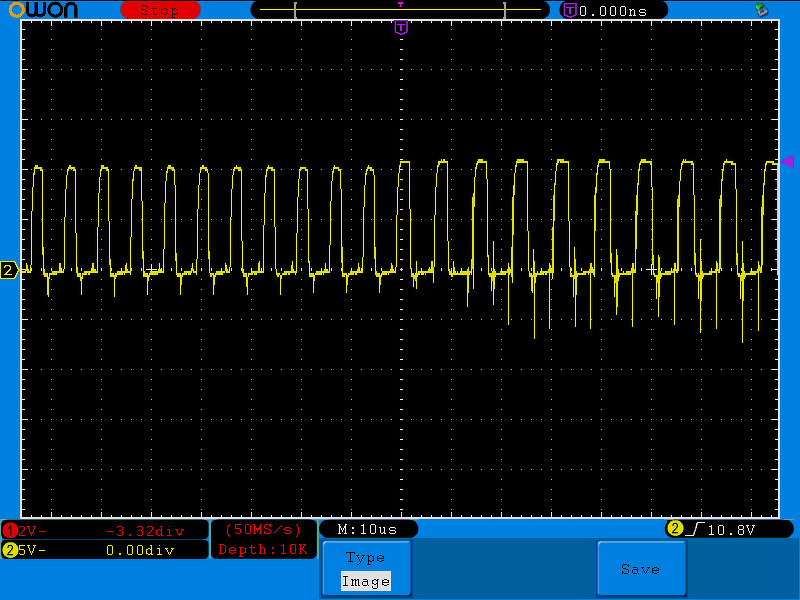Click the channel 1 2V scale readout
Image resolution: width=800 pixels, height=600 pixels.
point(32,531)
